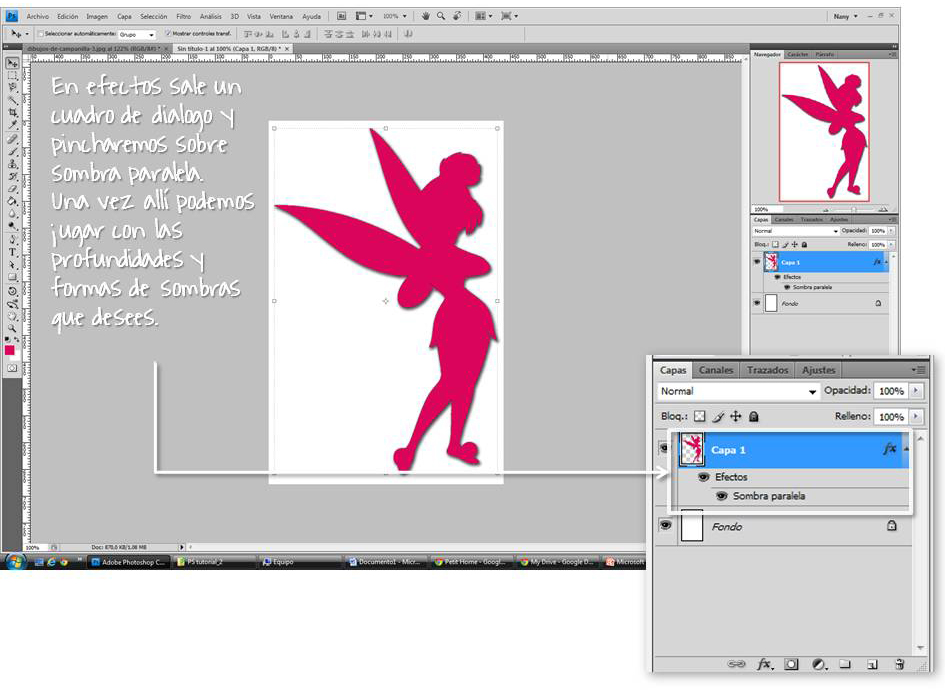Click the lock icon on enlarged Fondo layer
This screenshot has width=945, height=690.
coord(891,525)
